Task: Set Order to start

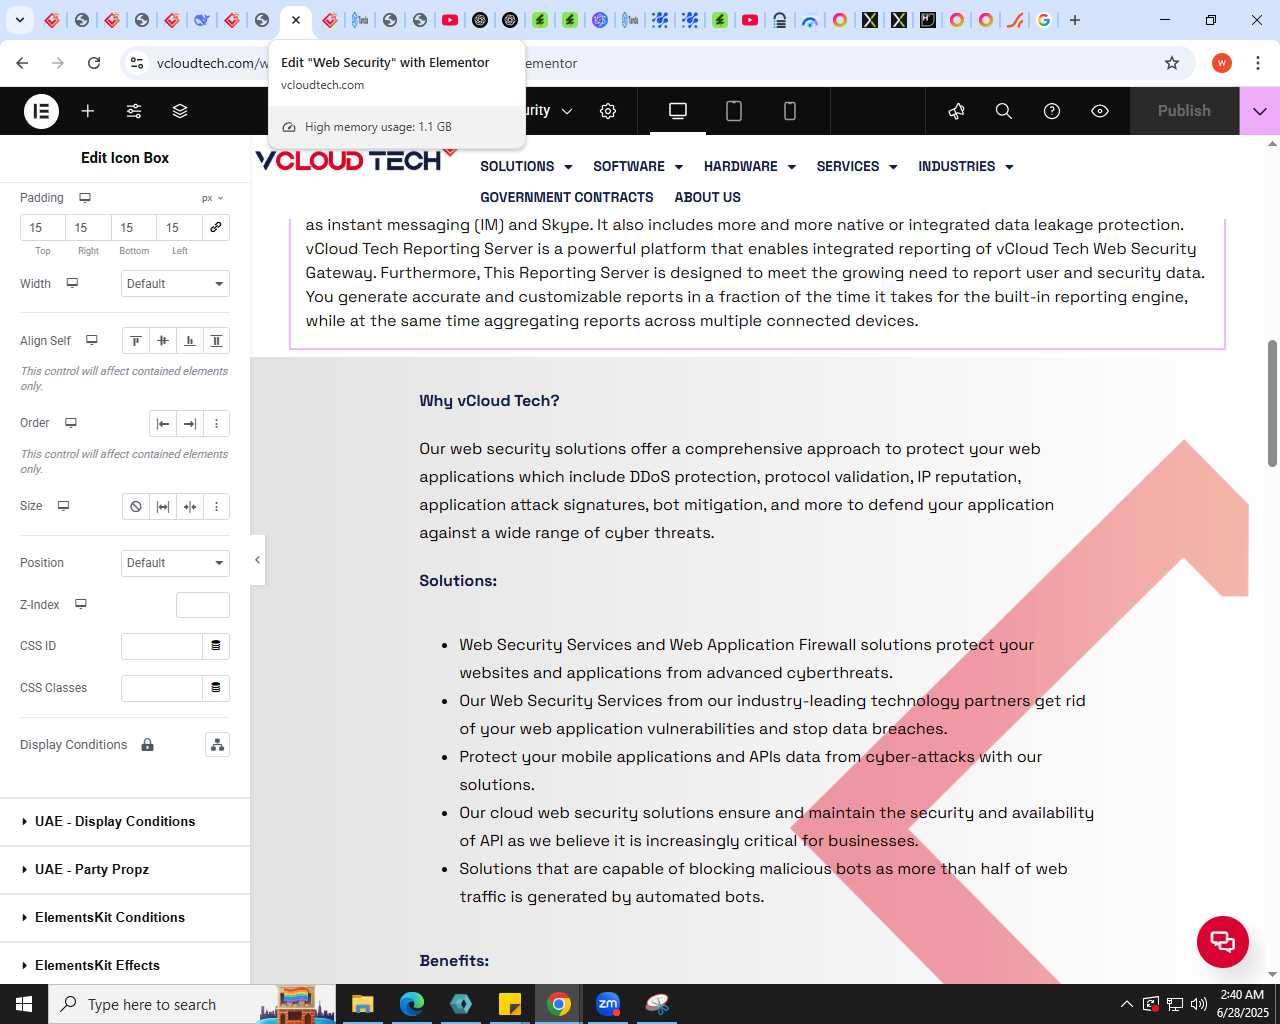Action: pos(163,424)
